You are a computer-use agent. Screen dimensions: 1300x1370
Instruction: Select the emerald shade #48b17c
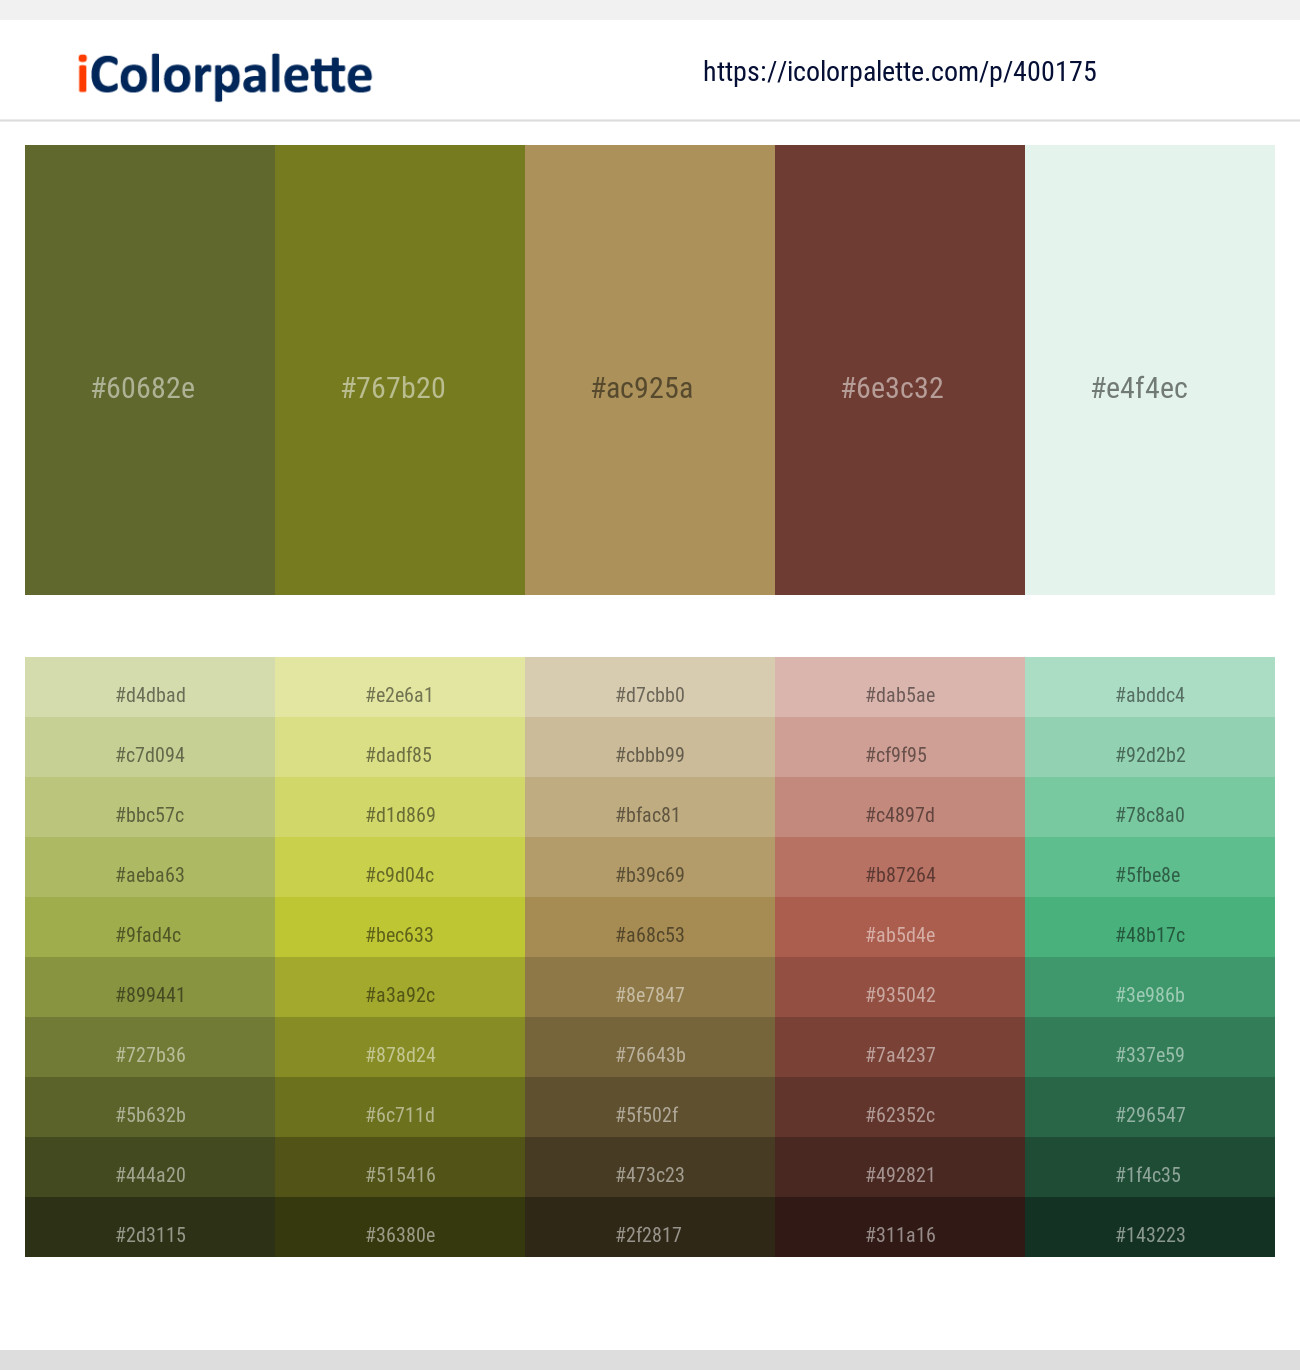click(1150, 935)
